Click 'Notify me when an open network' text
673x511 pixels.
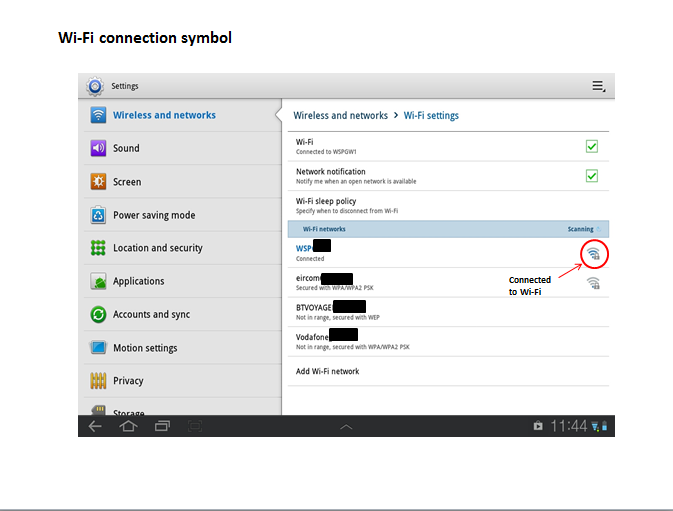[x=356, y=181]
